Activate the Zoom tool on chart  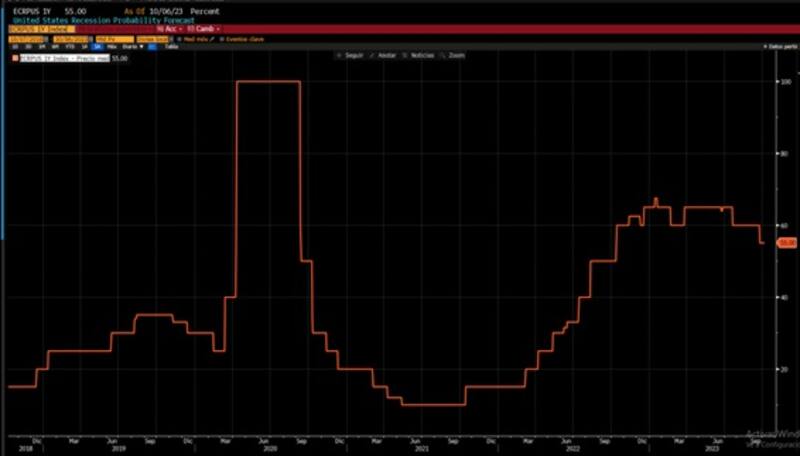(456, 55)
